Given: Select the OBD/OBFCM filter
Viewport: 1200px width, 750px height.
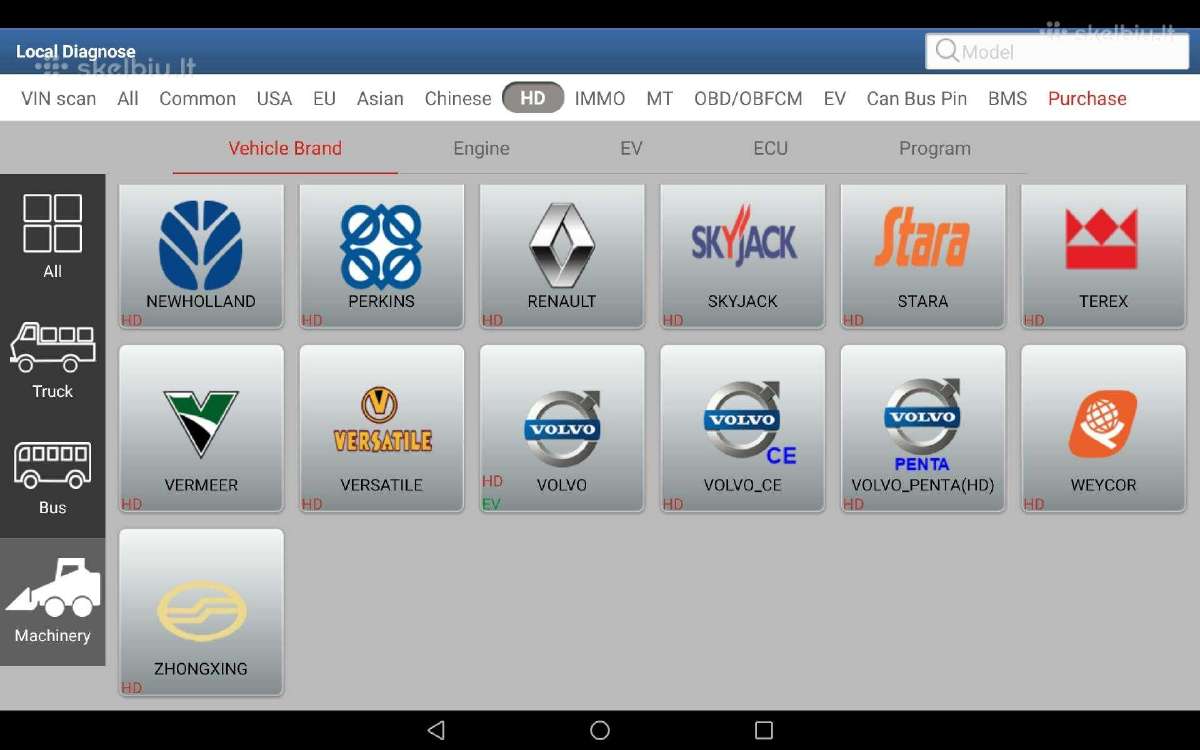Looking at the screenshot, I should (x=748, y=98).
